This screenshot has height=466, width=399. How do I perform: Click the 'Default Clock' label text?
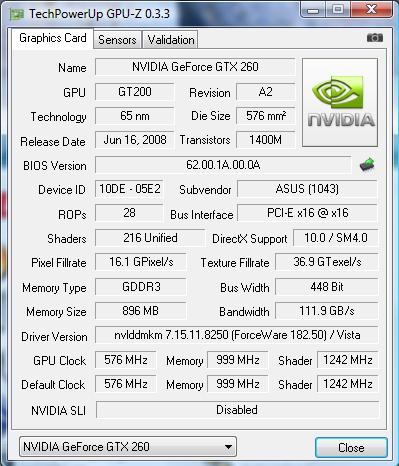(53, 385)
